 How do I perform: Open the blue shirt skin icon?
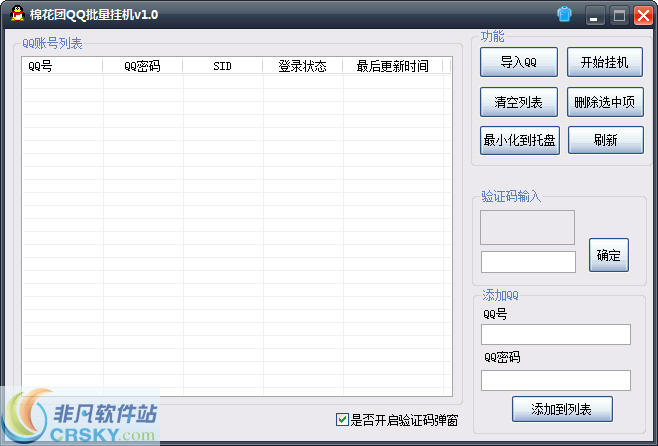point(564,14)
